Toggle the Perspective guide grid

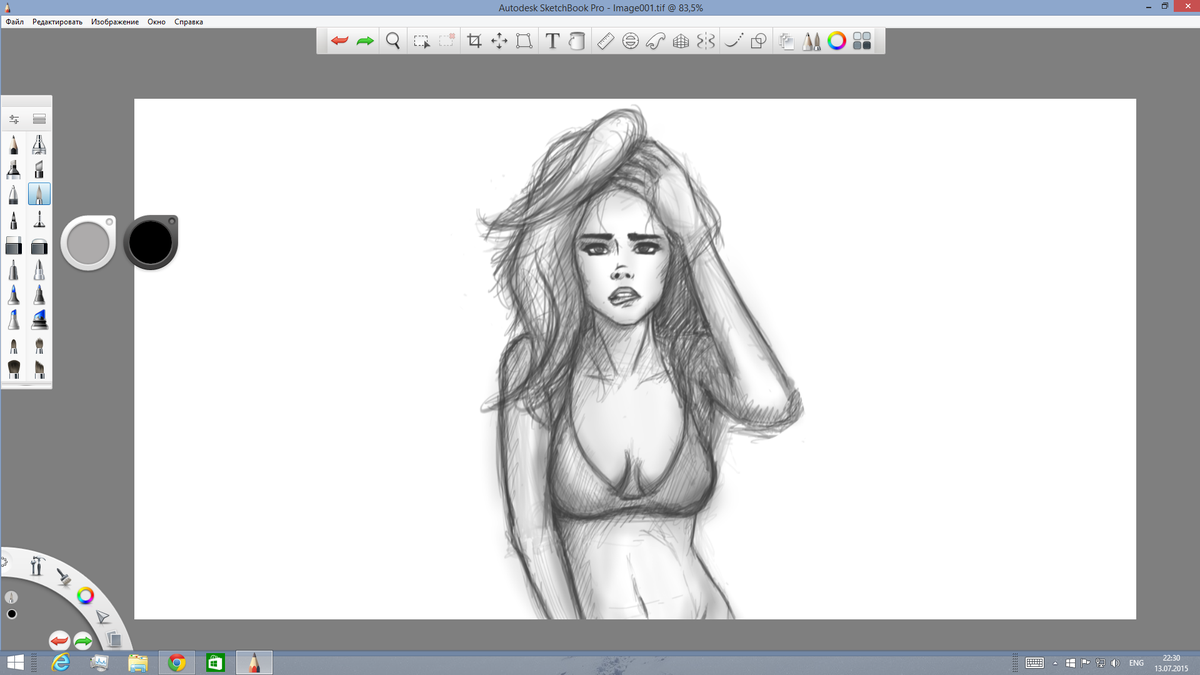pos(681,41)
